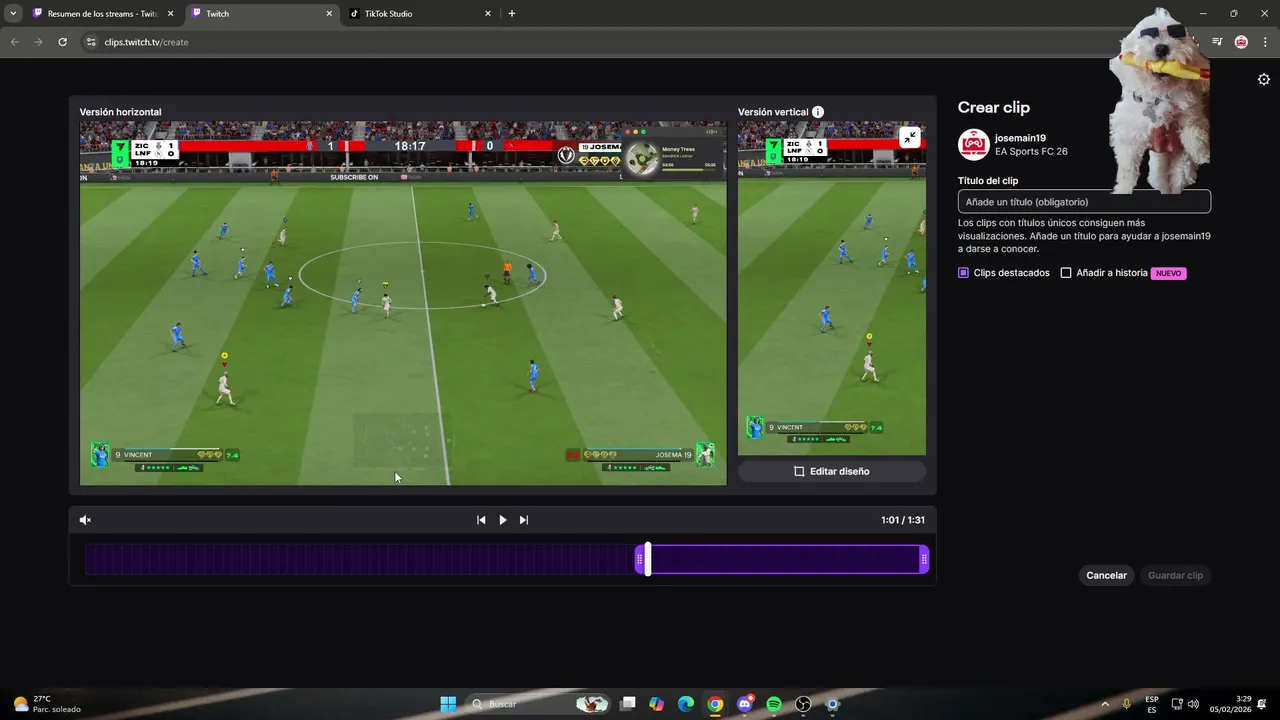Play the clip preview
1280x720 pixels.
[x=503, y=520]
